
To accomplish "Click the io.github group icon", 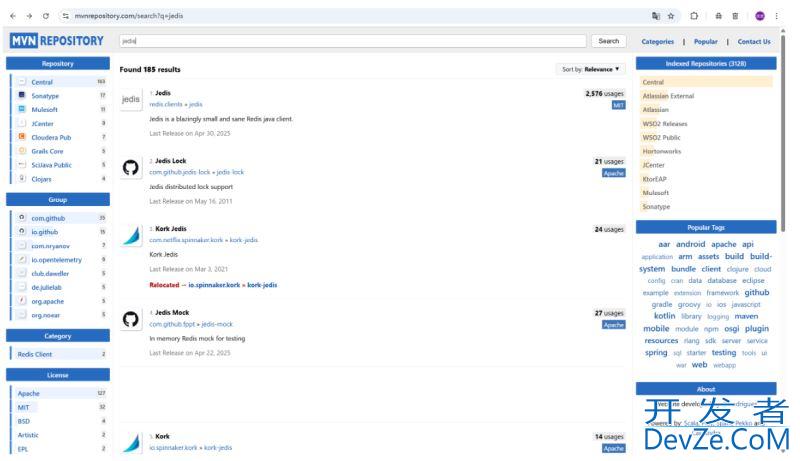I will pyautogui.click(x=22, y=231).
